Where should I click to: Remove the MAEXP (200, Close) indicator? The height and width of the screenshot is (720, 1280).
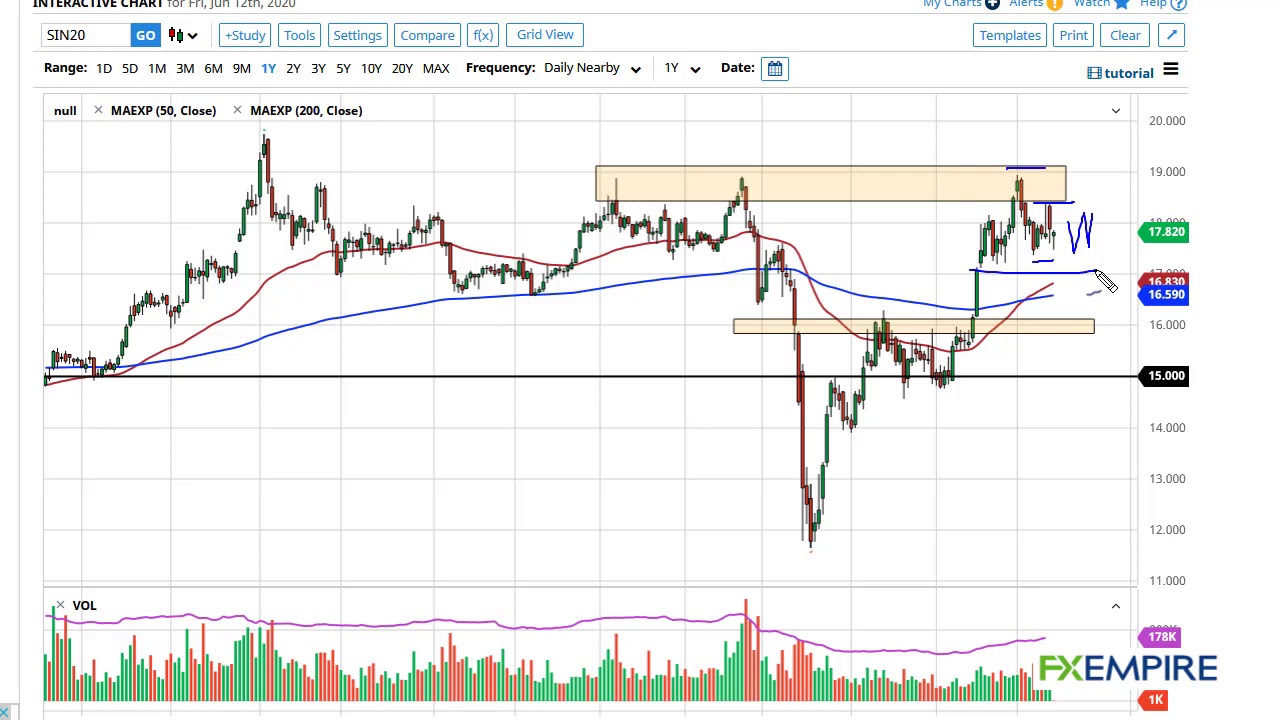tap(237, 110)
